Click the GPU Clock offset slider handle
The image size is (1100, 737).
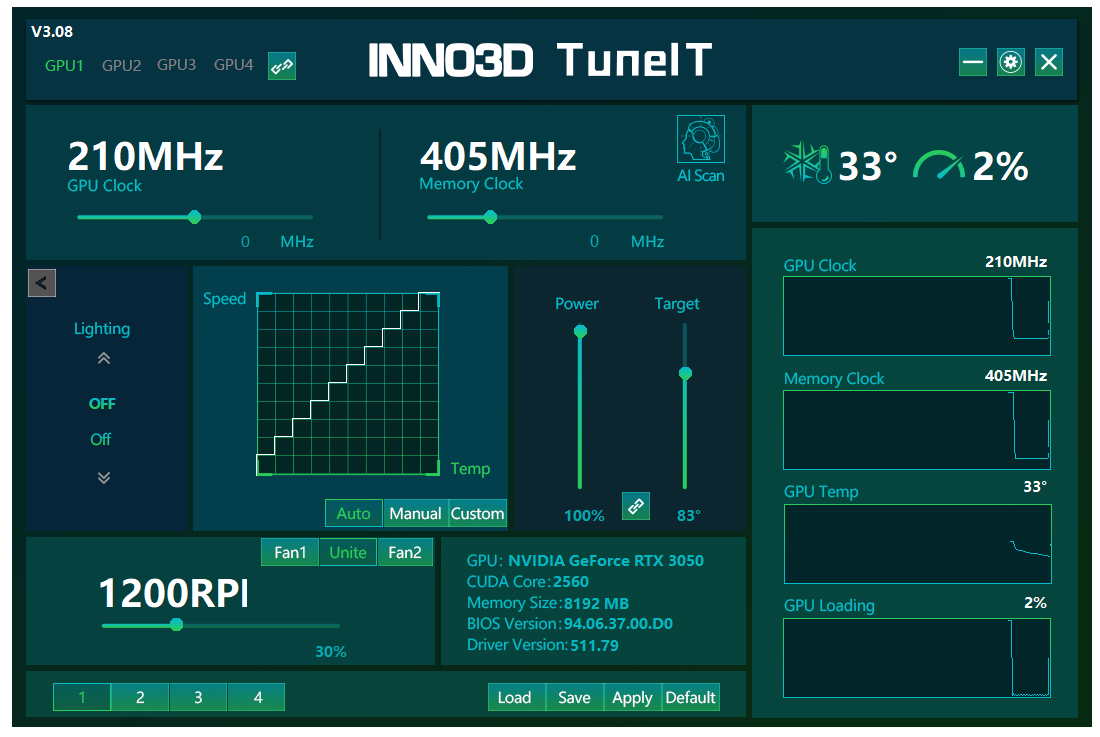(x=195, y=217)
